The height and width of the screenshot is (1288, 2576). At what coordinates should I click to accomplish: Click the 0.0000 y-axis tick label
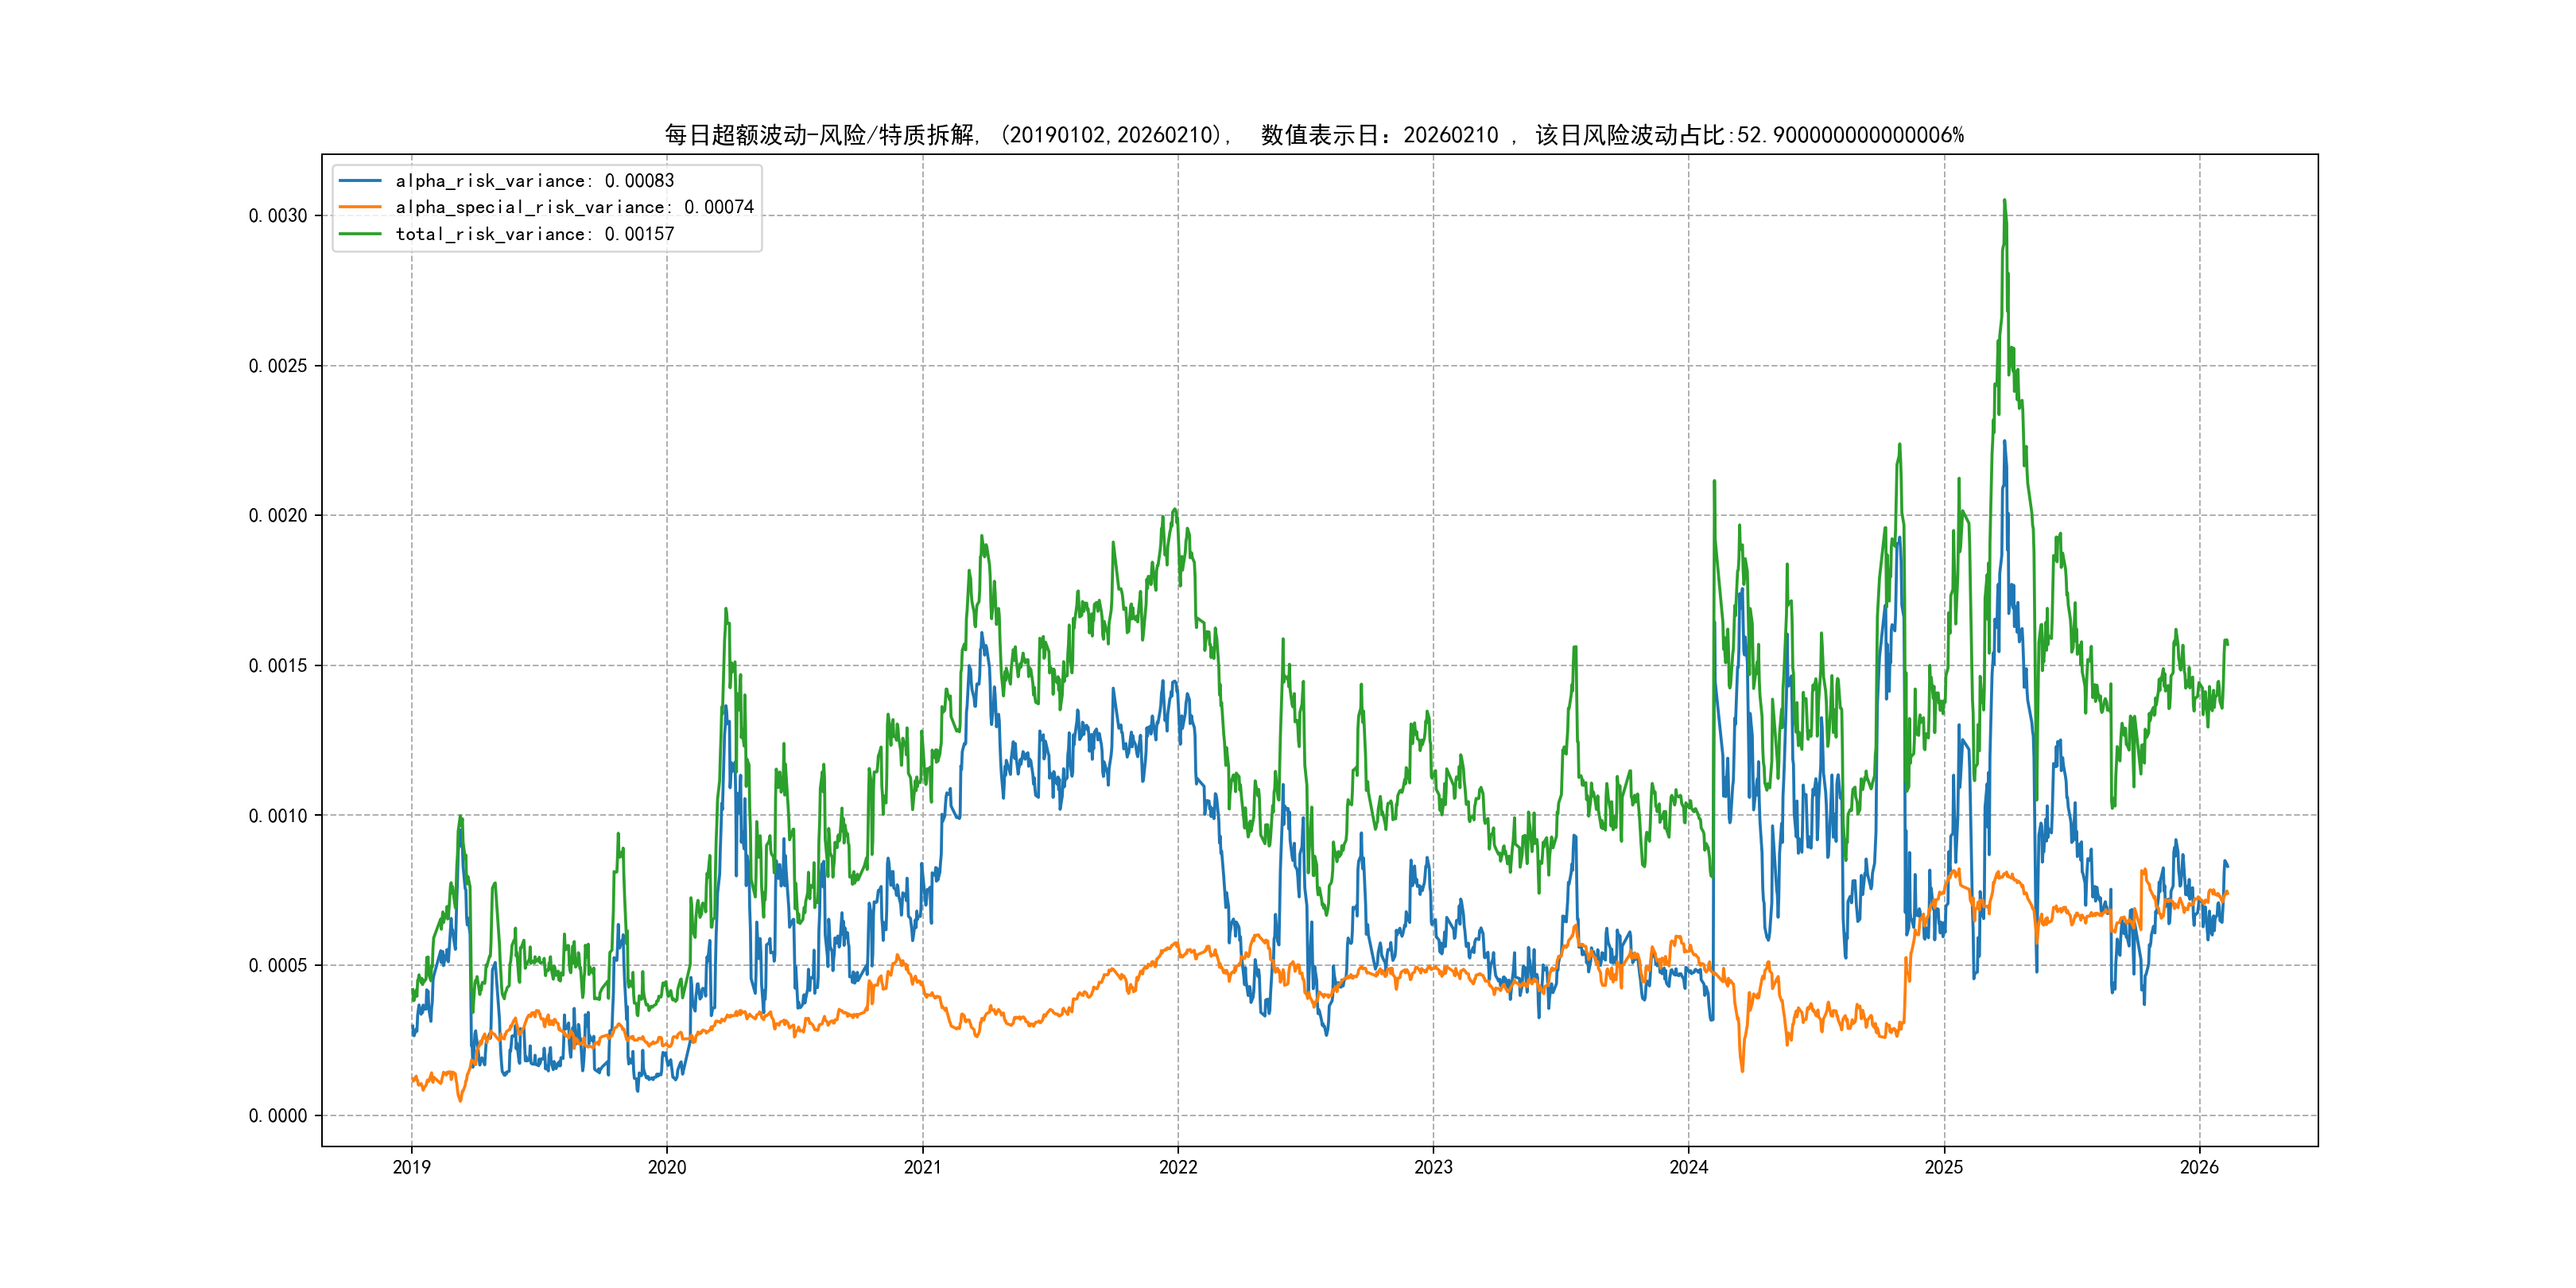coord(278,1116)
